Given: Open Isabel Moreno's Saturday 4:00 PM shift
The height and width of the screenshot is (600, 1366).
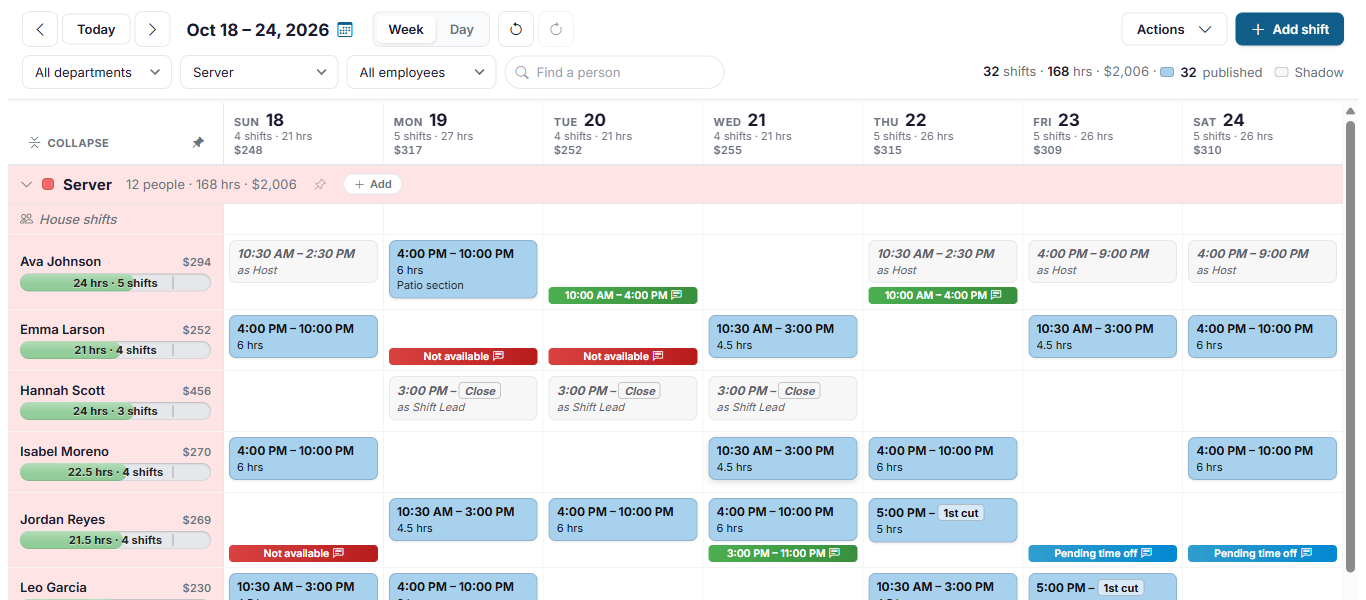Looking at the screenshot, I should click(x=1262, y=458).
